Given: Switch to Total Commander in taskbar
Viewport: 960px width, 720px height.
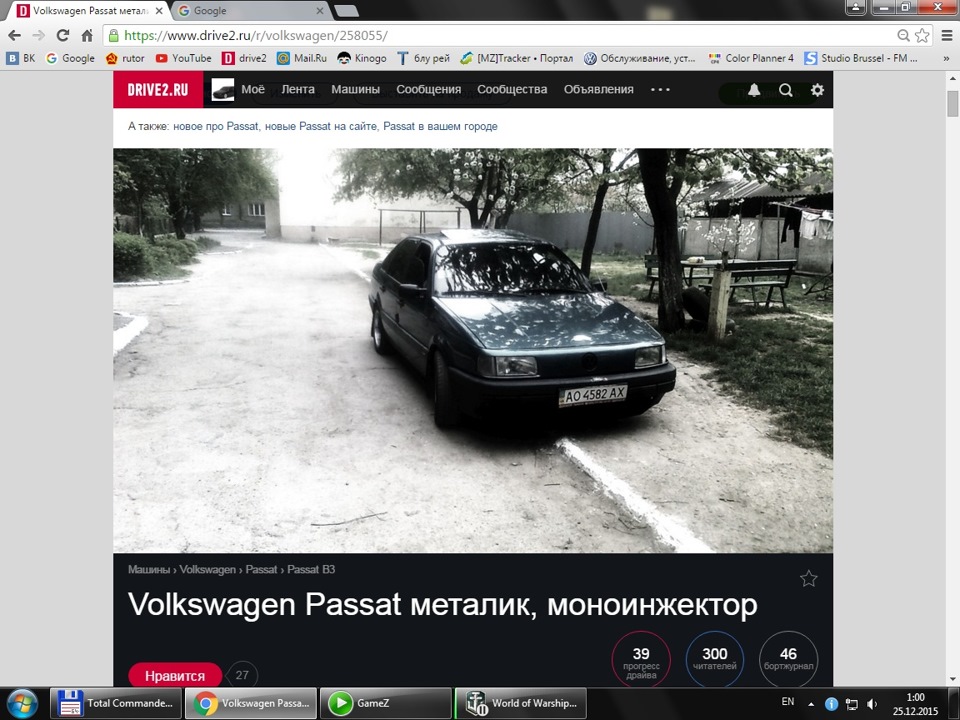Looking at the screenshot, I should click(x=116, y=703).
